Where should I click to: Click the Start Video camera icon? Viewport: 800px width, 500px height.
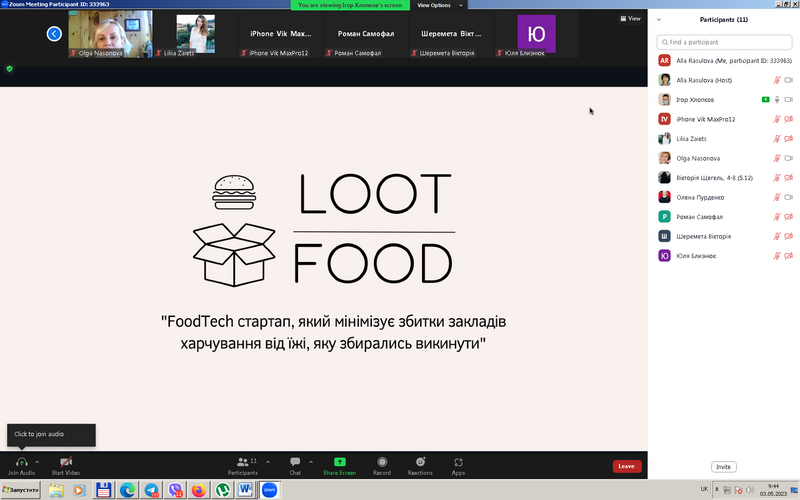66,462
